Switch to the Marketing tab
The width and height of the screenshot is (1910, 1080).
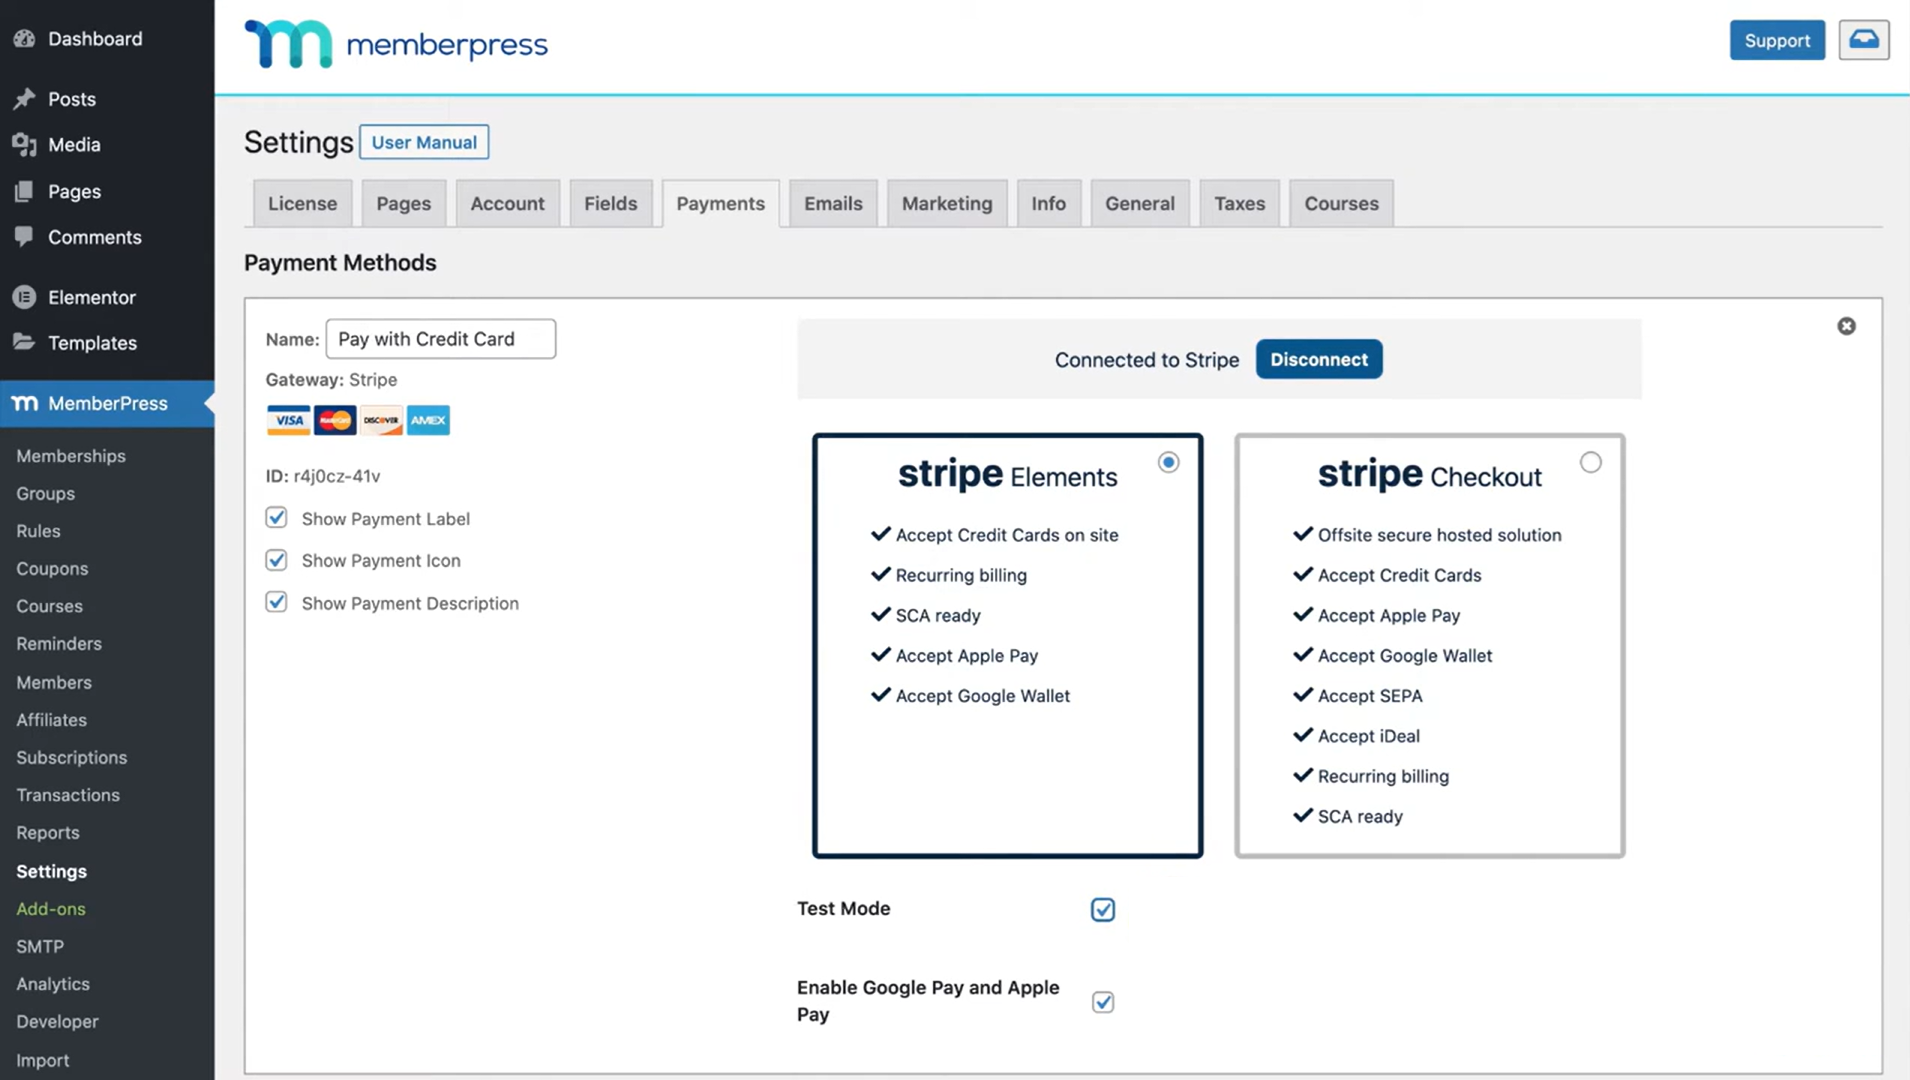(x=947, y=203)
